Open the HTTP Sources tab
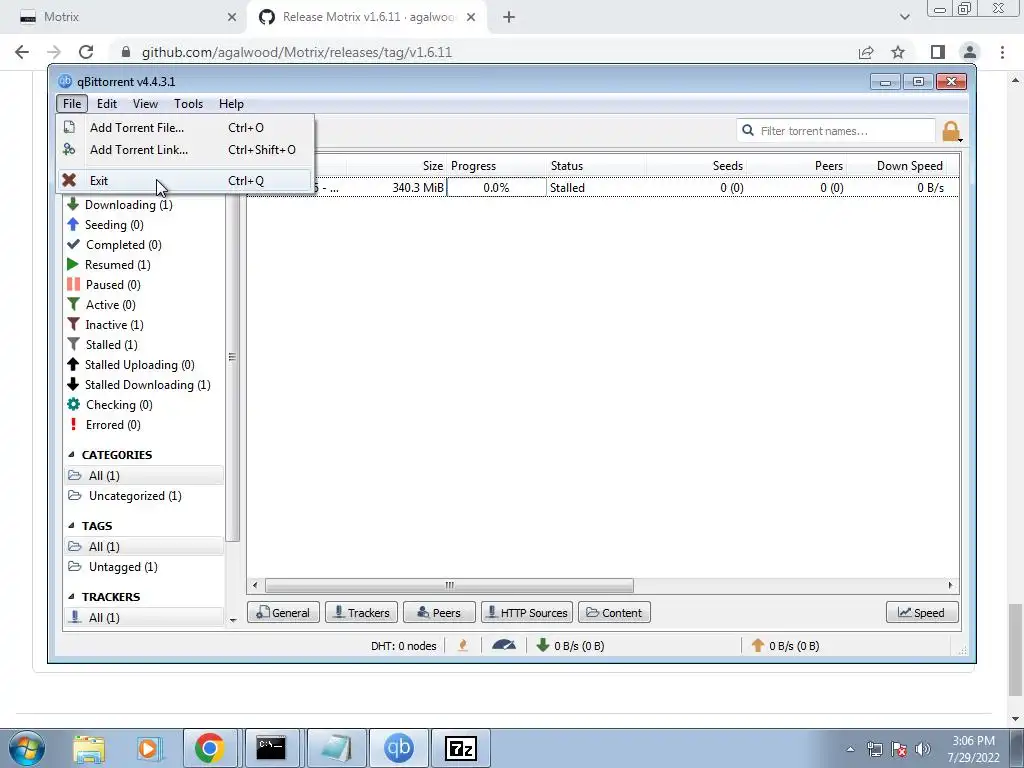The height and width of the screenshot is (768, 1024). tap(527, 613)
